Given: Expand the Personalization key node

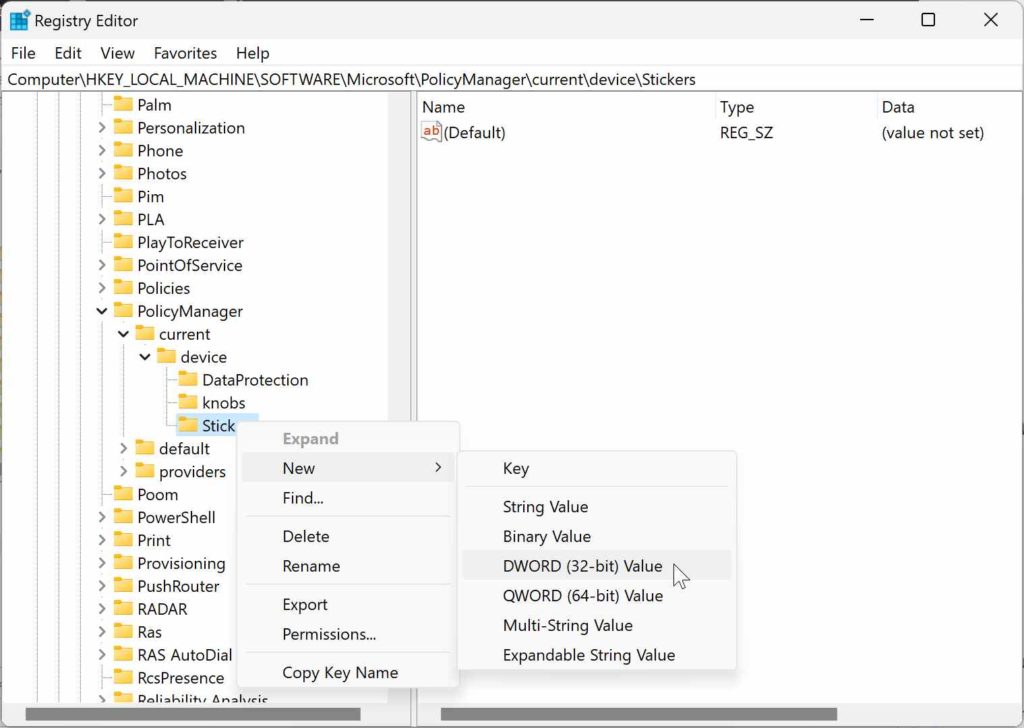Looking at the screenshot, I should click(102, 127).
